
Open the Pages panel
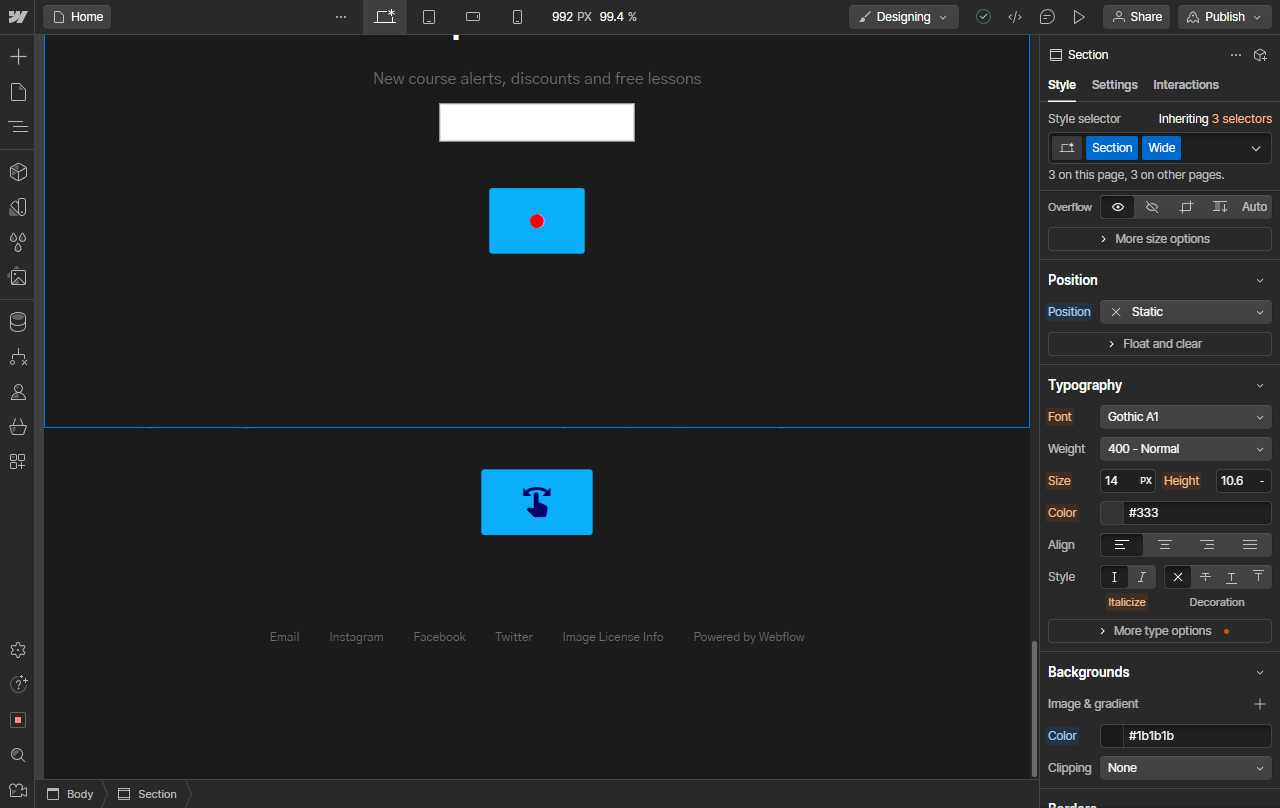17,92
